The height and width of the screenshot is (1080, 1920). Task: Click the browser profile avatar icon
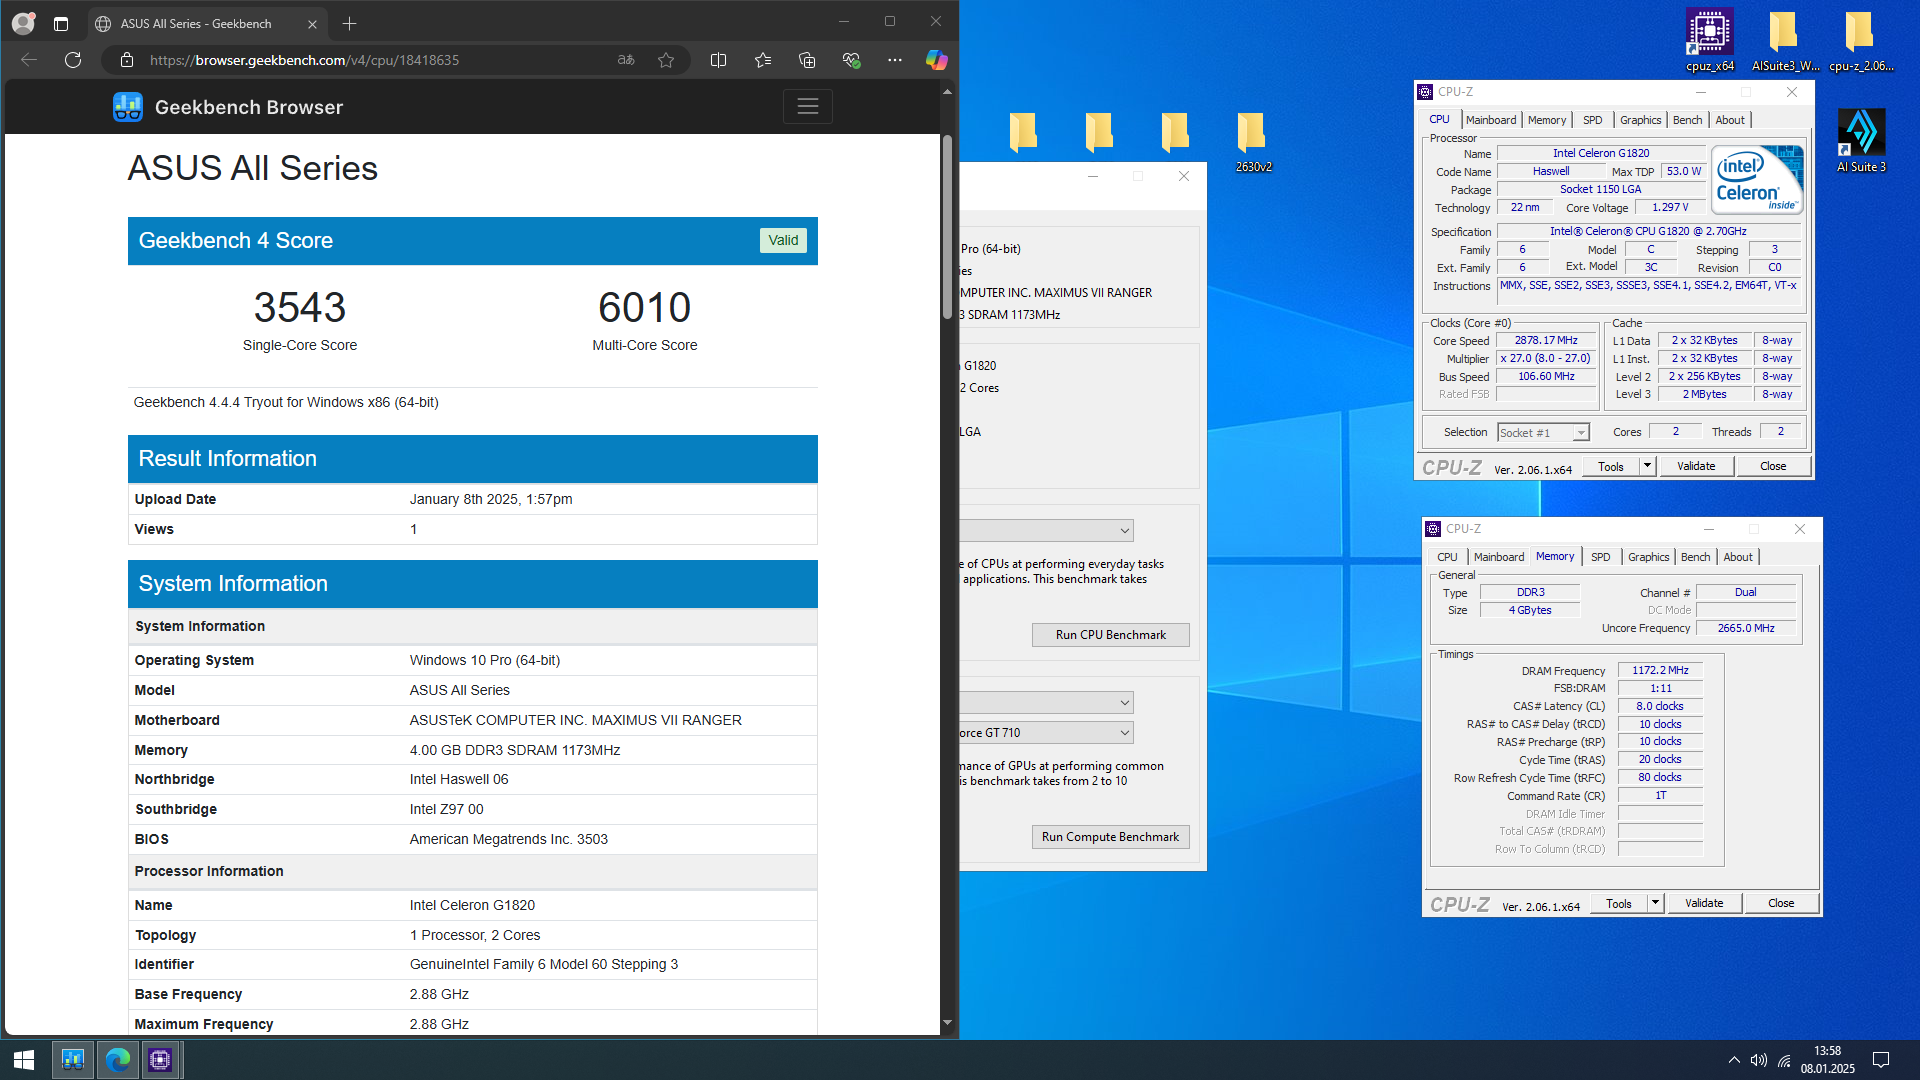[x=23, y=23]
